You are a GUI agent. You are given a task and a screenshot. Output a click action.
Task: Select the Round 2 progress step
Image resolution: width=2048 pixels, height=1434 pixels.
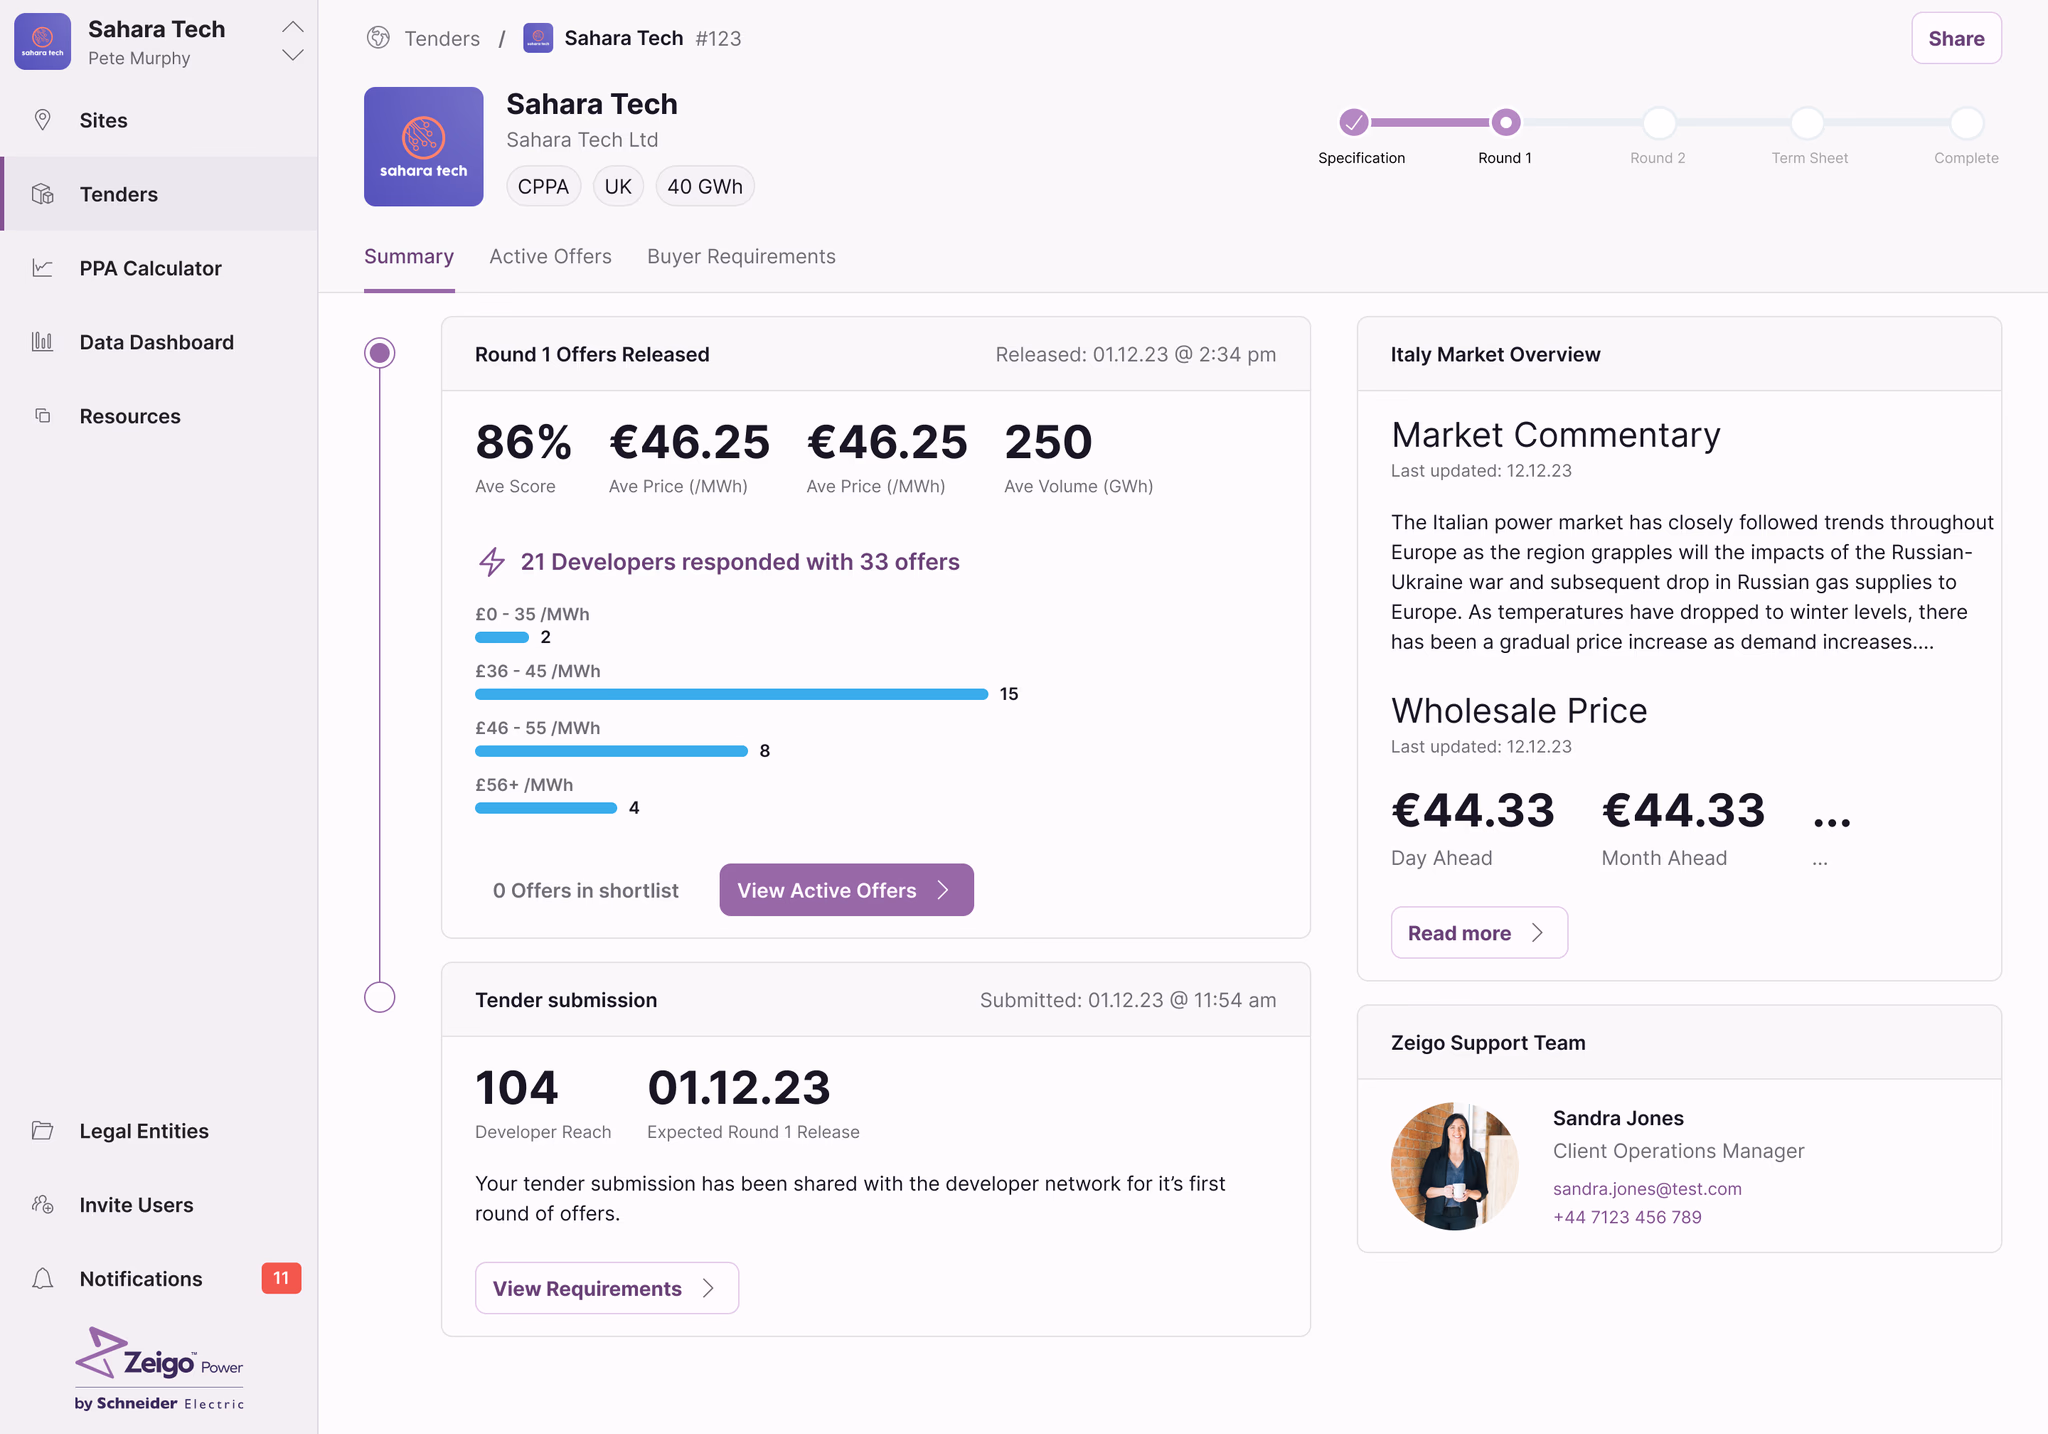[1659, 122]
